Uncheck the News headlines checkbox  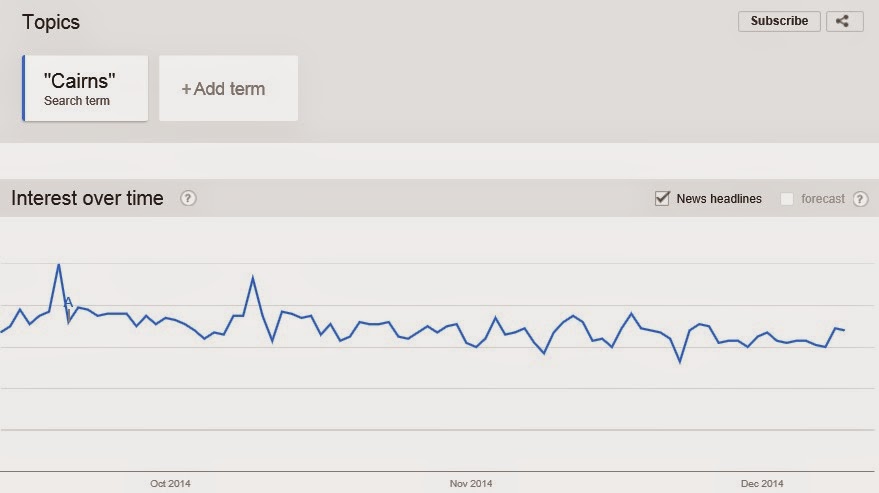click(x=662, y=198)
